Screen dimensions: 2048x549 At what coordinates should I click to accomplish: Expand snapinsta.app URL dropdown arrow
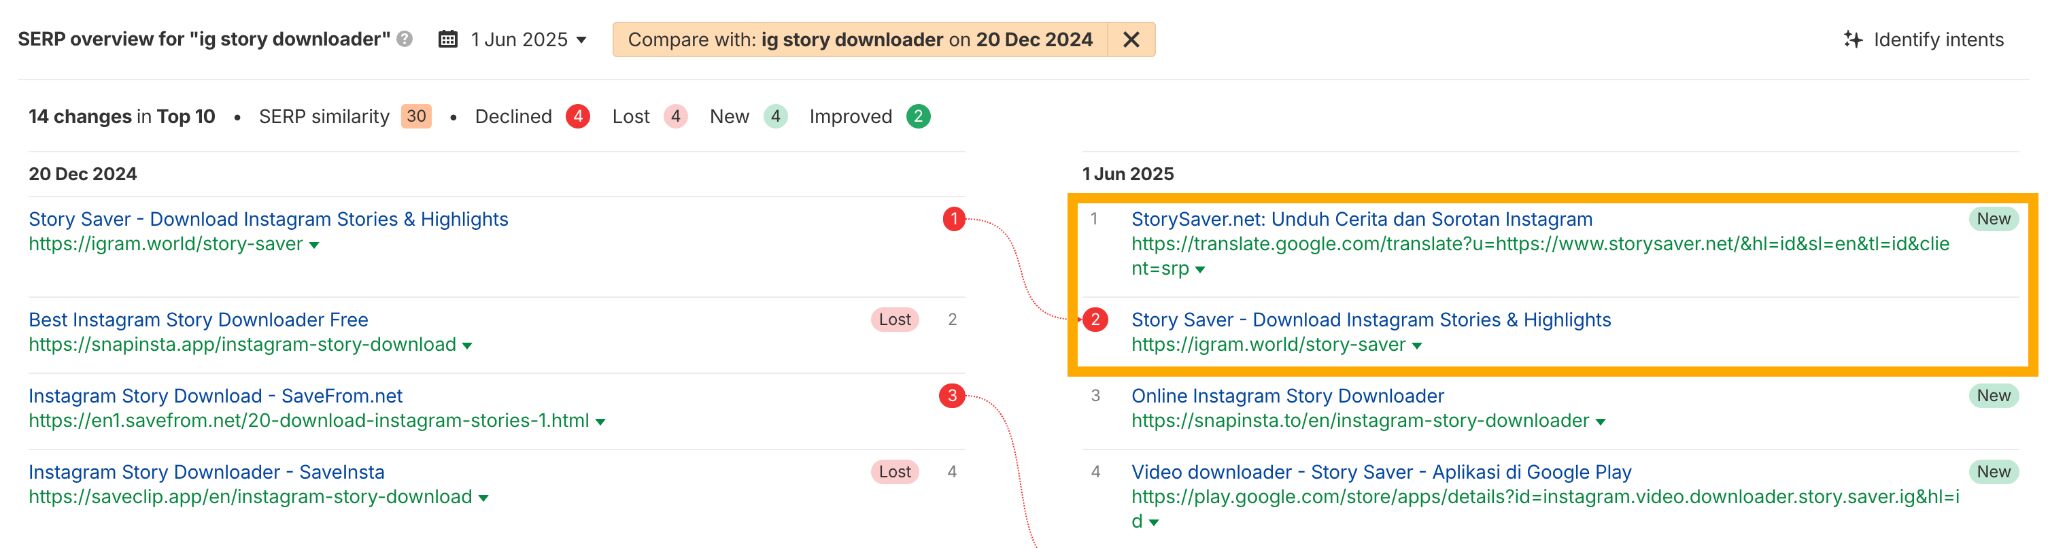click(467, 346)
